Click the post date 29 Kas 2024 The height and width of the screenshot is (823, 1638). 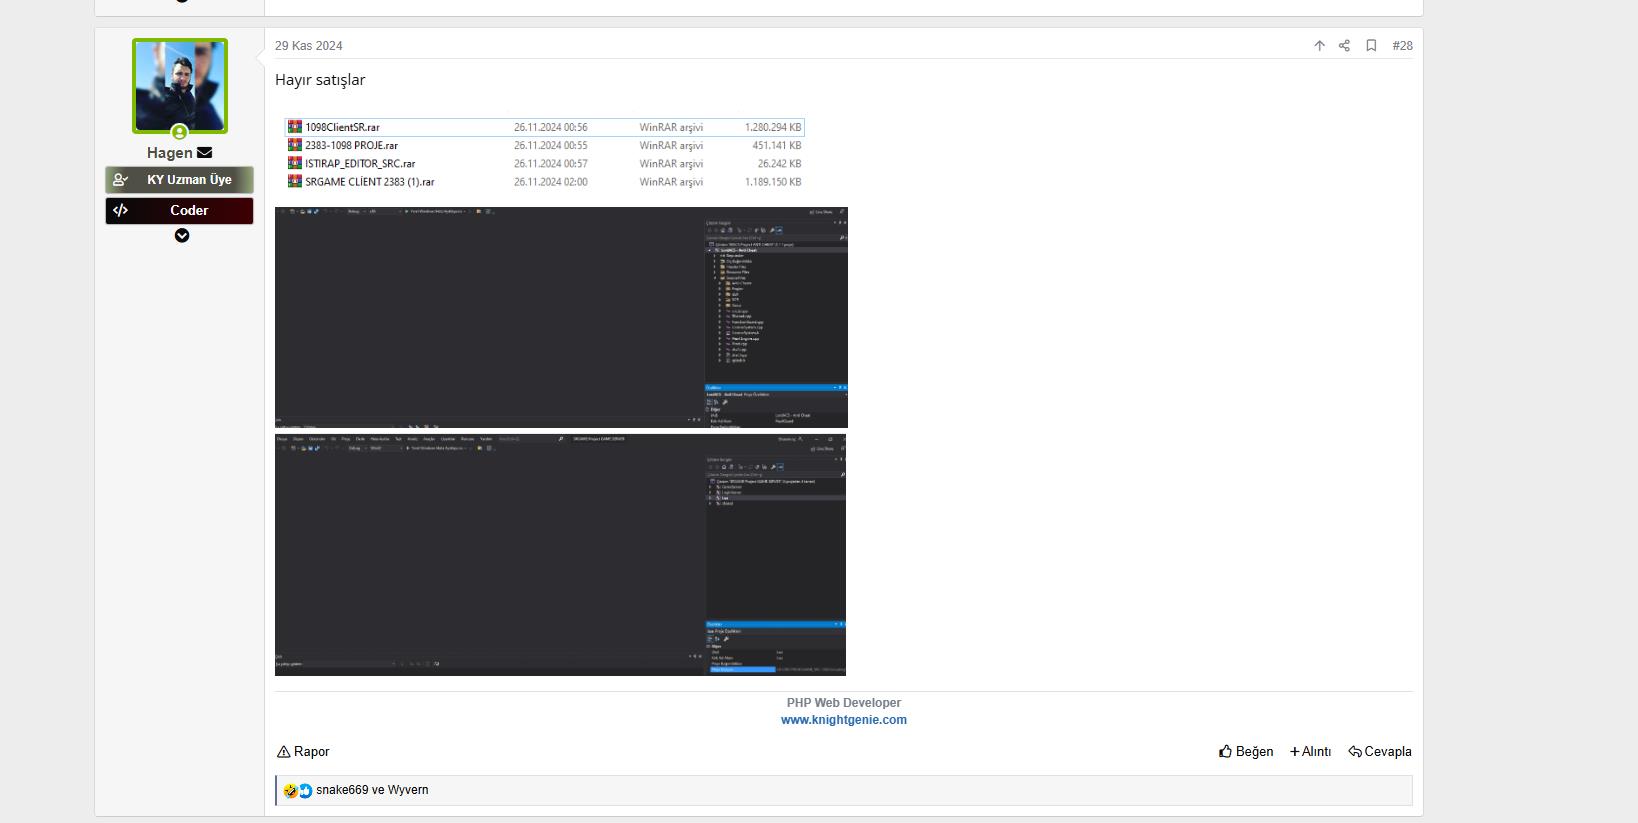[309, 46]
